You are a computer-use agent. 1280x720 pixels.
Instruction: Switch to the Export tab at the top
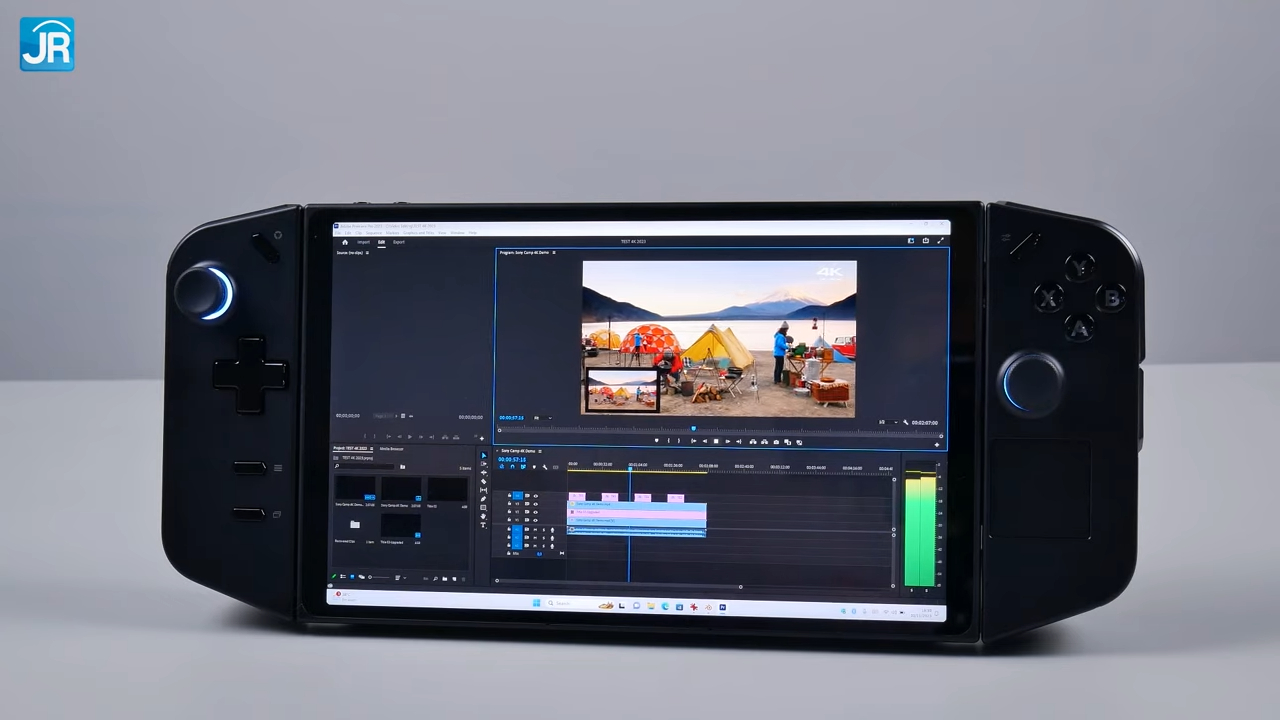click(398, 241)
